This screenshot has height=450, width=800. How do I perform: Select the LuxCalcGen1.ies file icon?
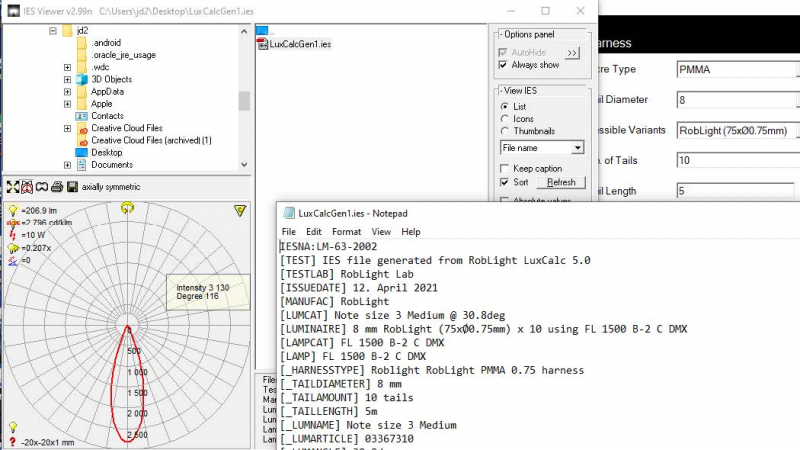coord(262,44)
